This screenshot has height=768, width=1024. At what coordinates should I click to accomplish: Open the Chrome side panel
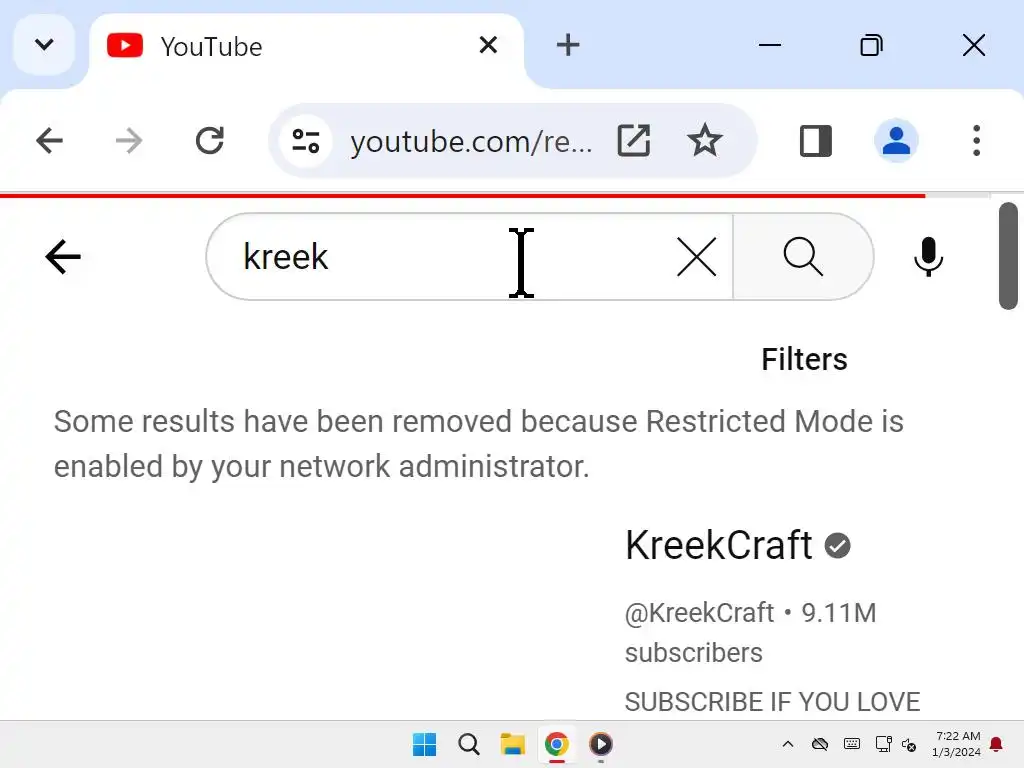point(816,141)
